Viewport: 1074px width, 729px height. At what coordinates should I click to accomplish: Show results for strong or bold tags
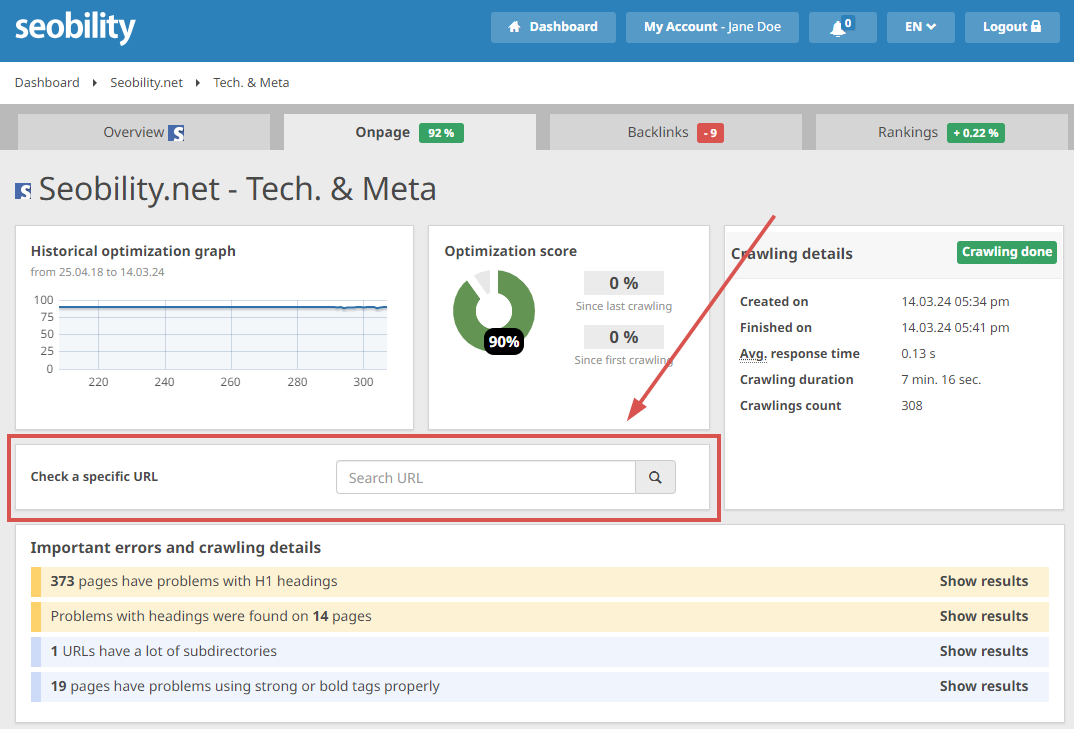point(983,686)
